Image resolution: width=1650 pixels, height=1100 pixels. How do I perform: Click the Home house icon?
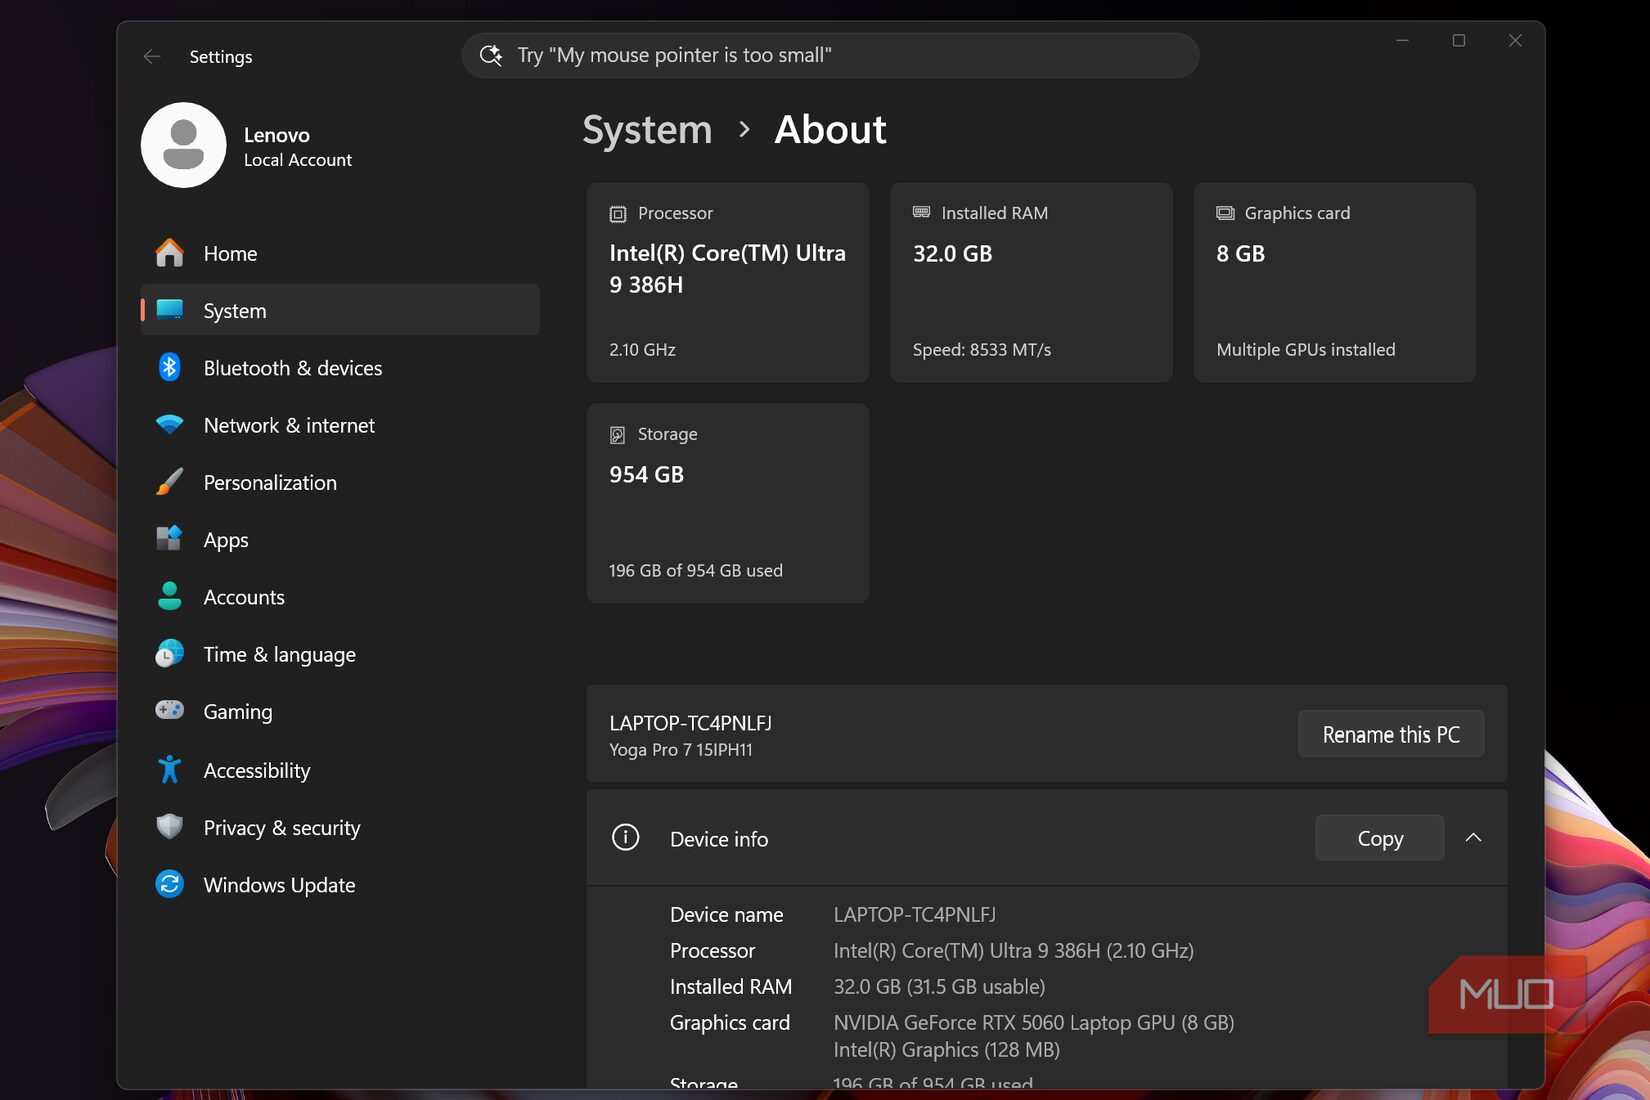(x=170, y=253)
